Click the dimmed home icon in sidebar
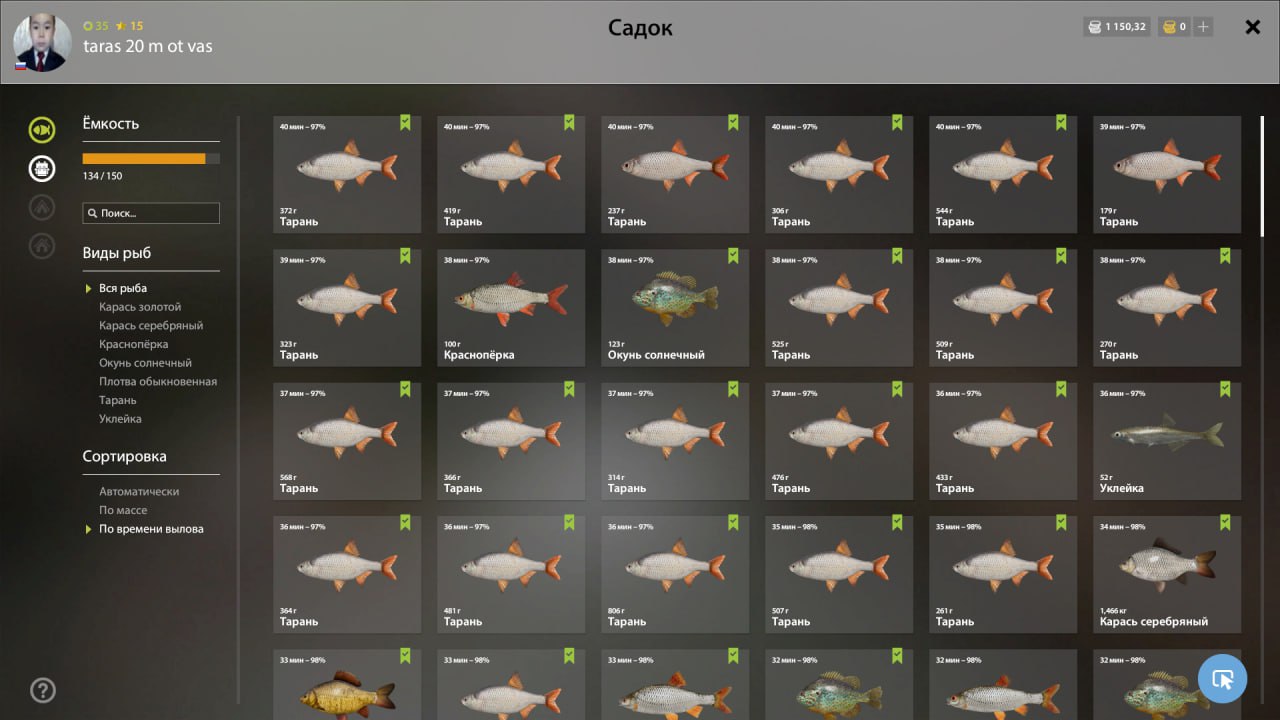 tap(42, 245)
